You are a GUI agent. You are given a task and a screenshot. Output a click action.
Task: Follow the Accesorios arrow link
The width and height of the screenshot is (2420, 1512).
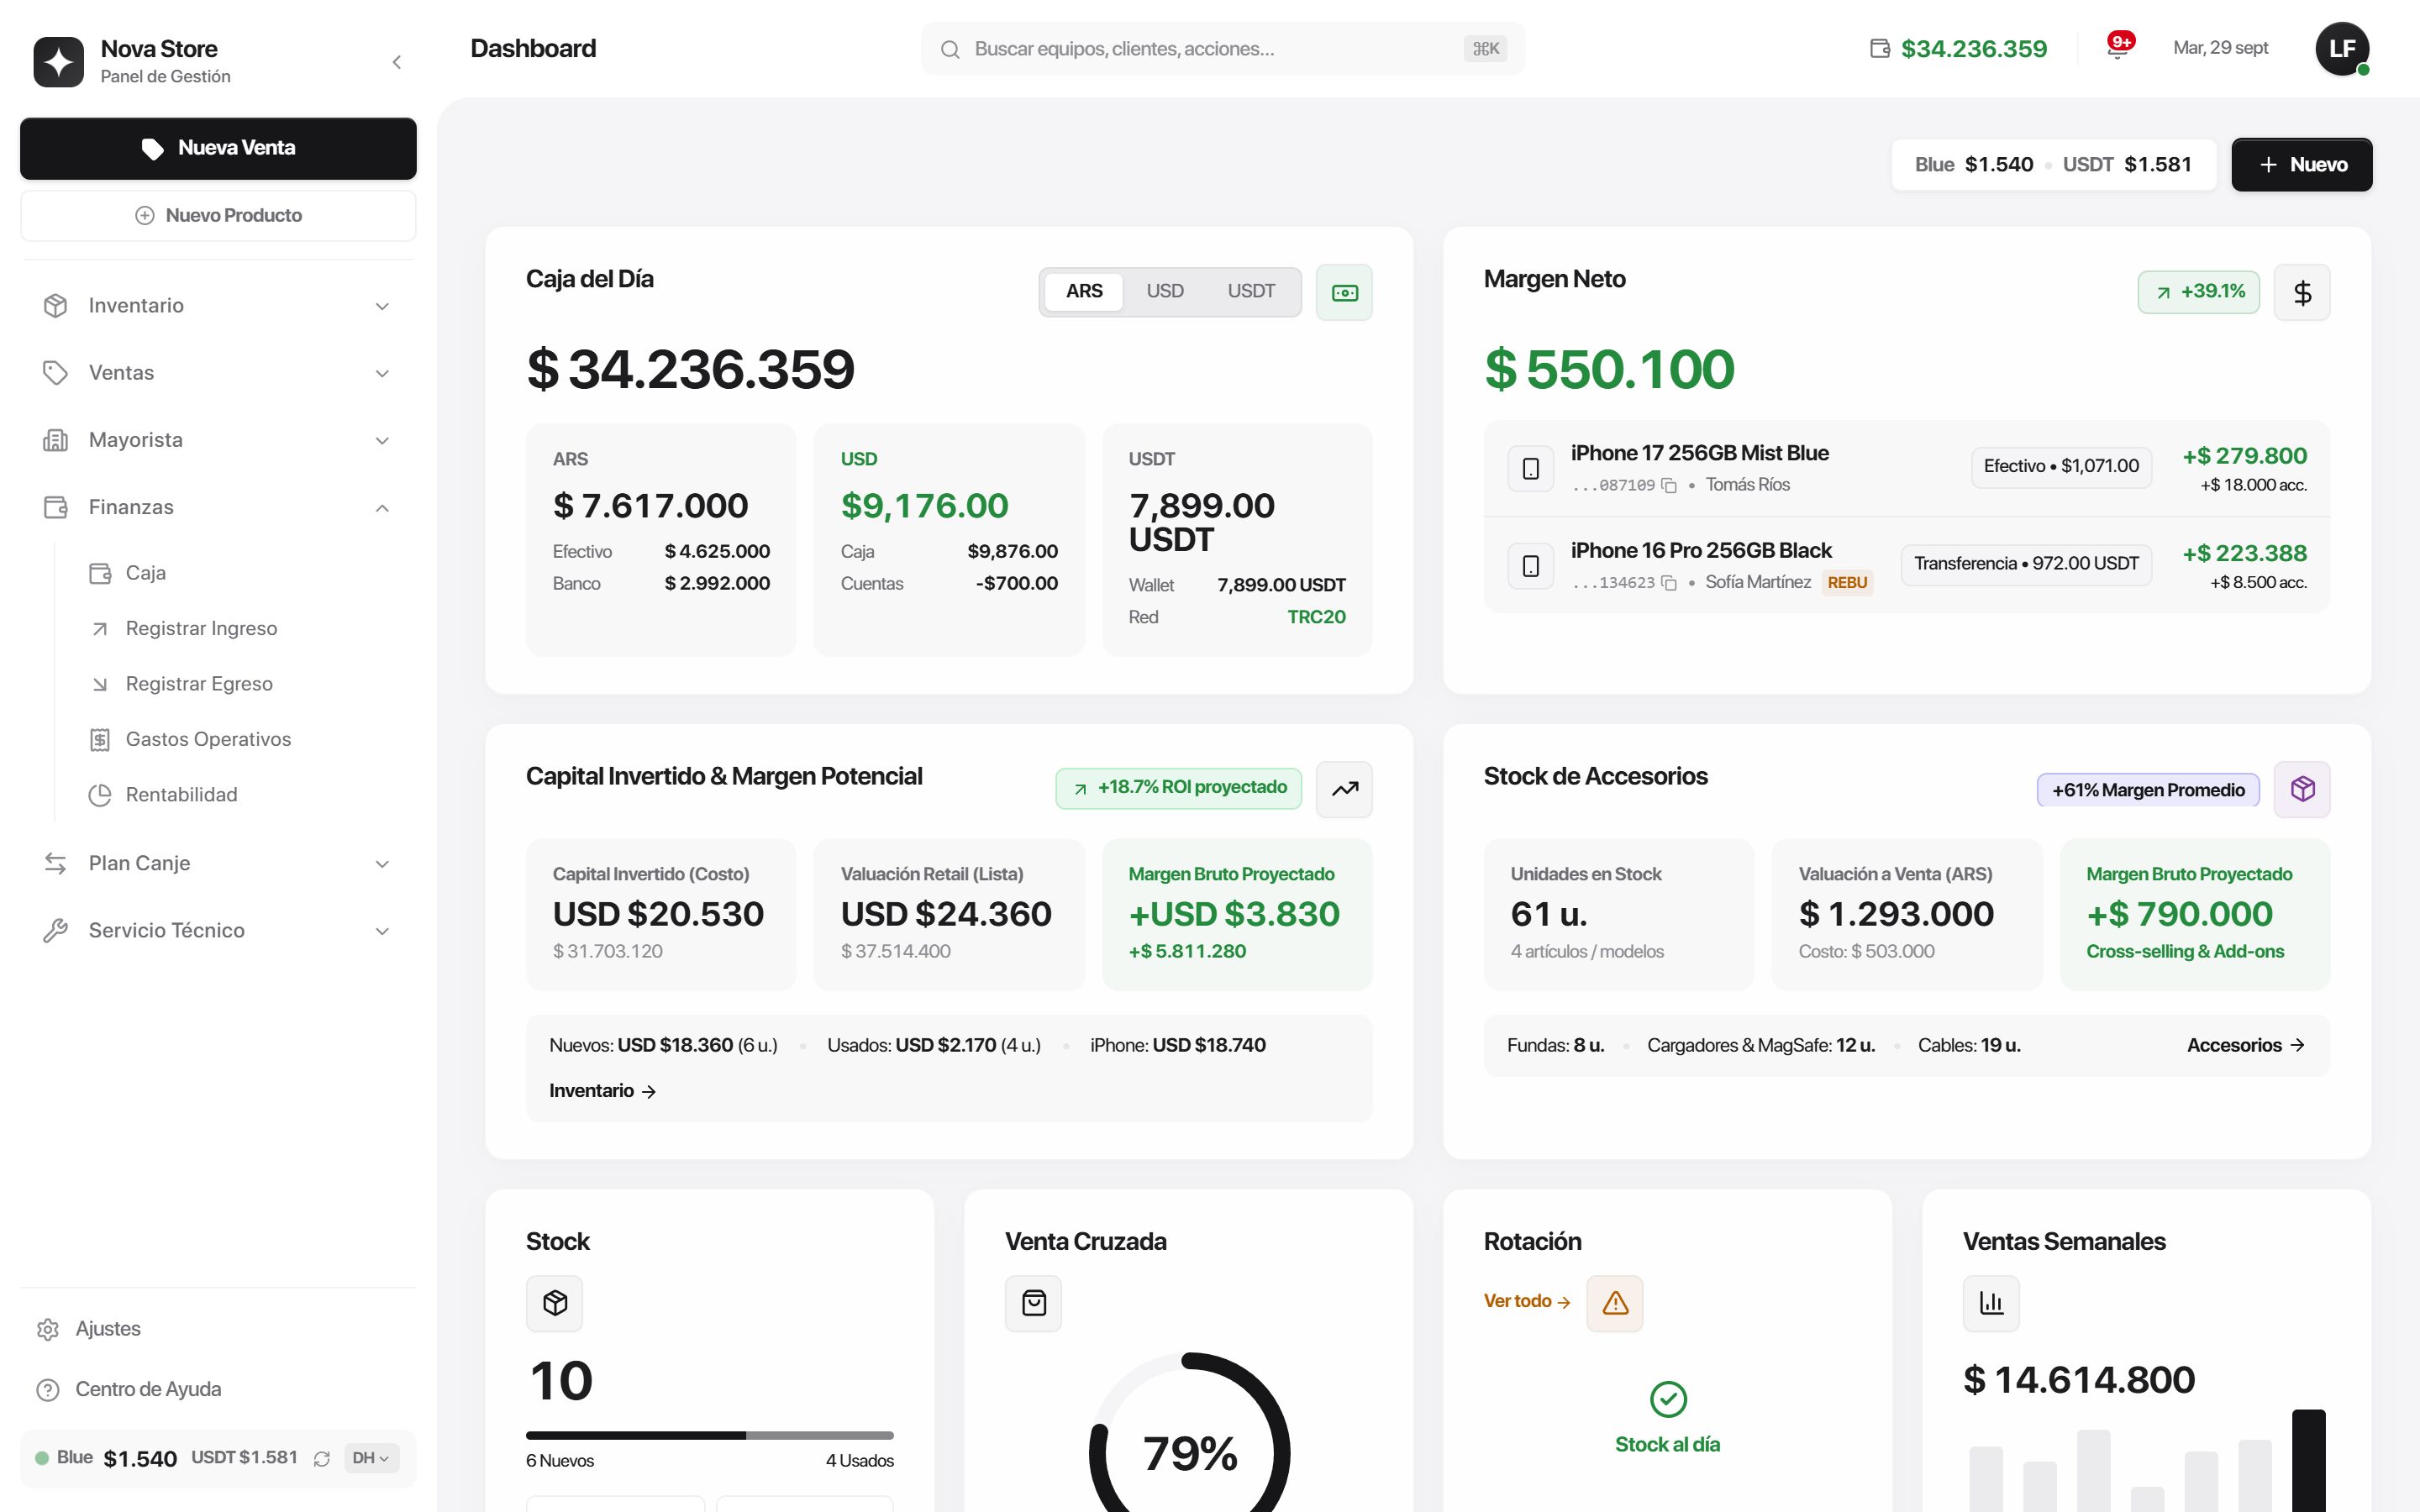pyautogui.click(x=2246, y=1045)
